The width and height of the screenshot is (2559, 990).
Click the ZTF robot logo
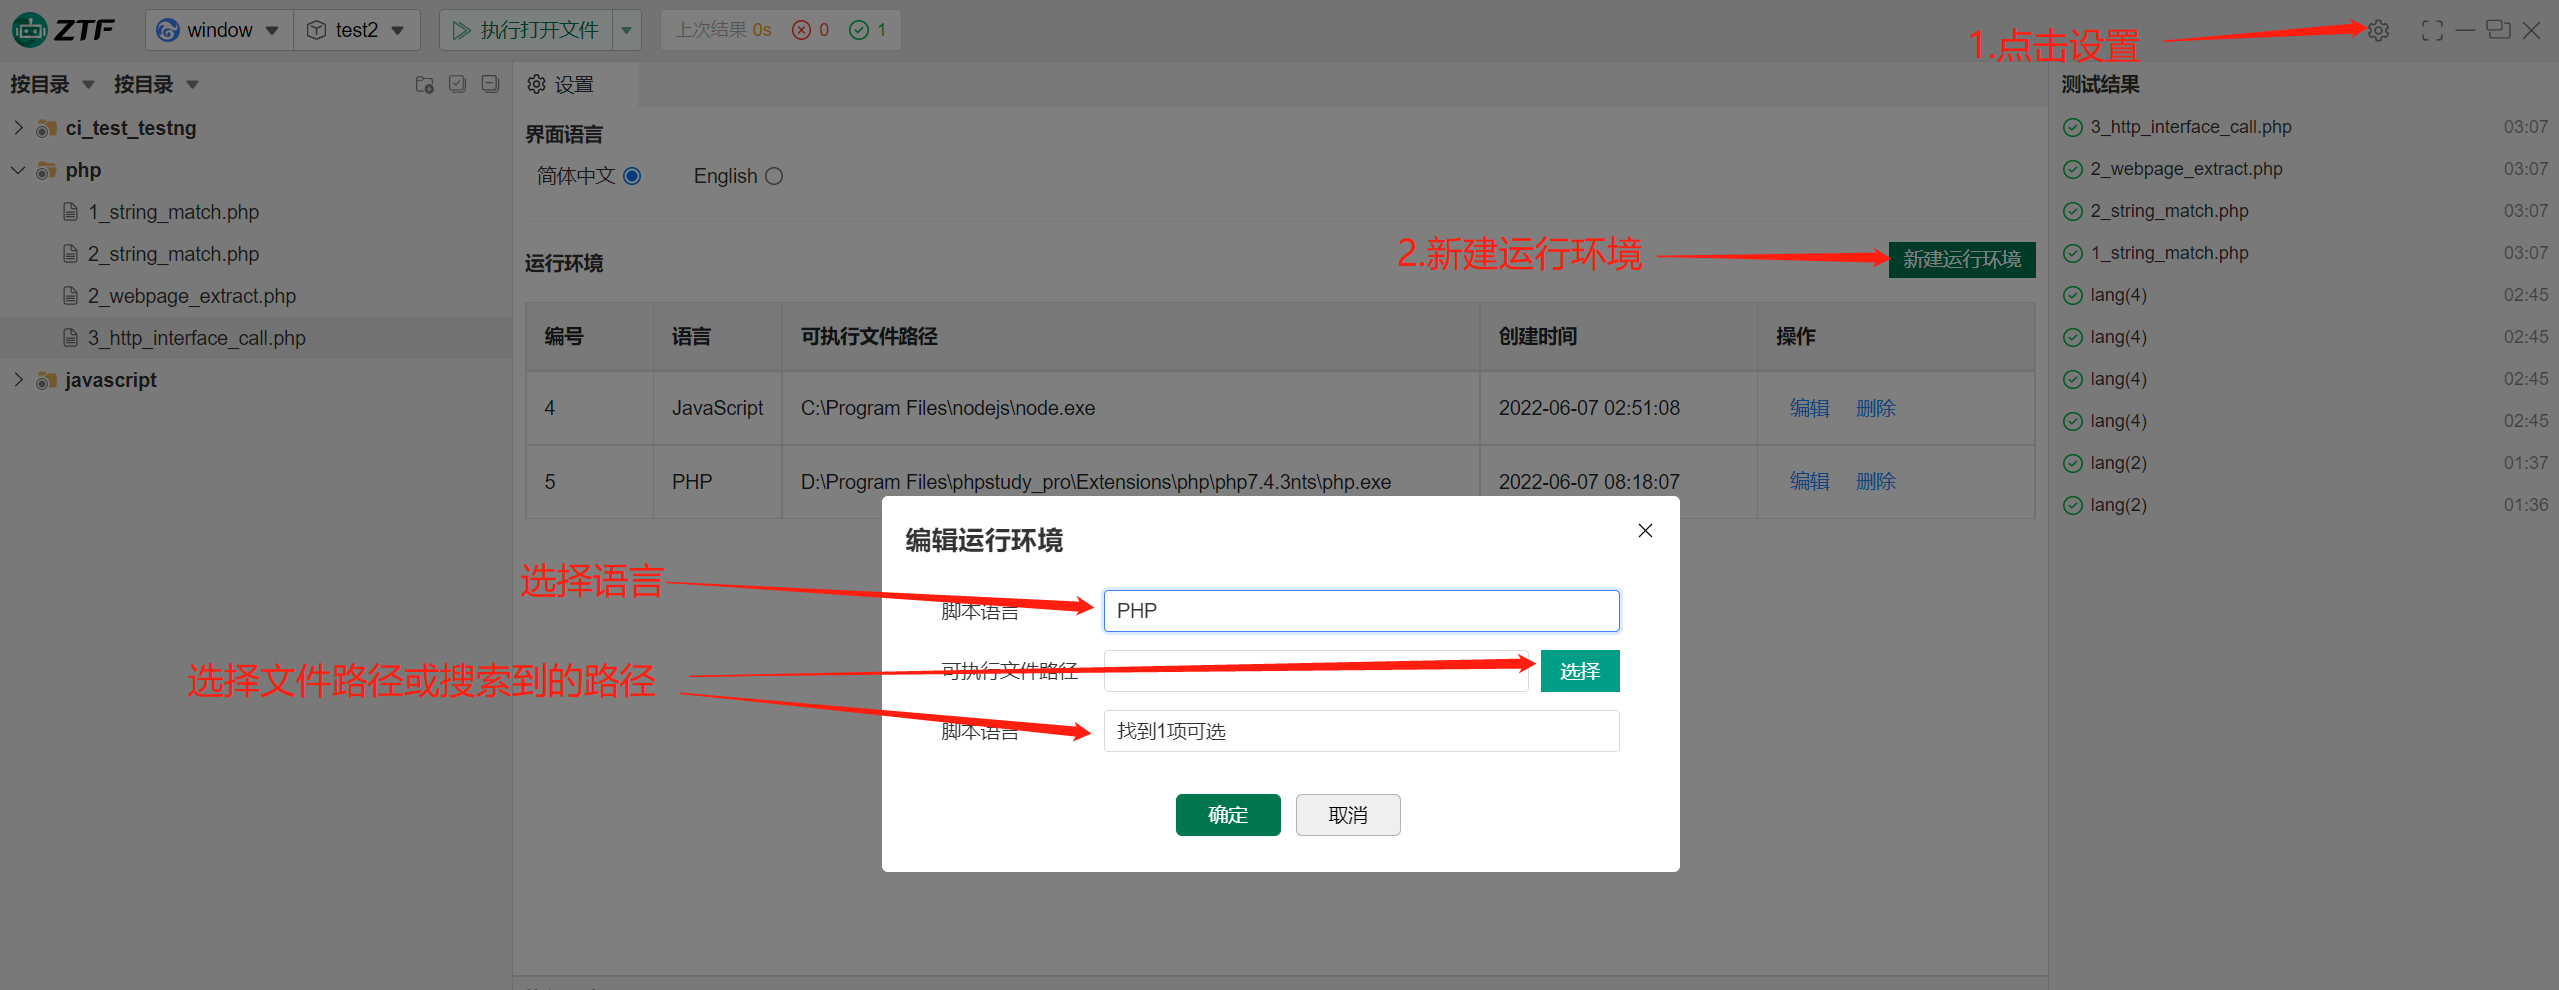30,30
